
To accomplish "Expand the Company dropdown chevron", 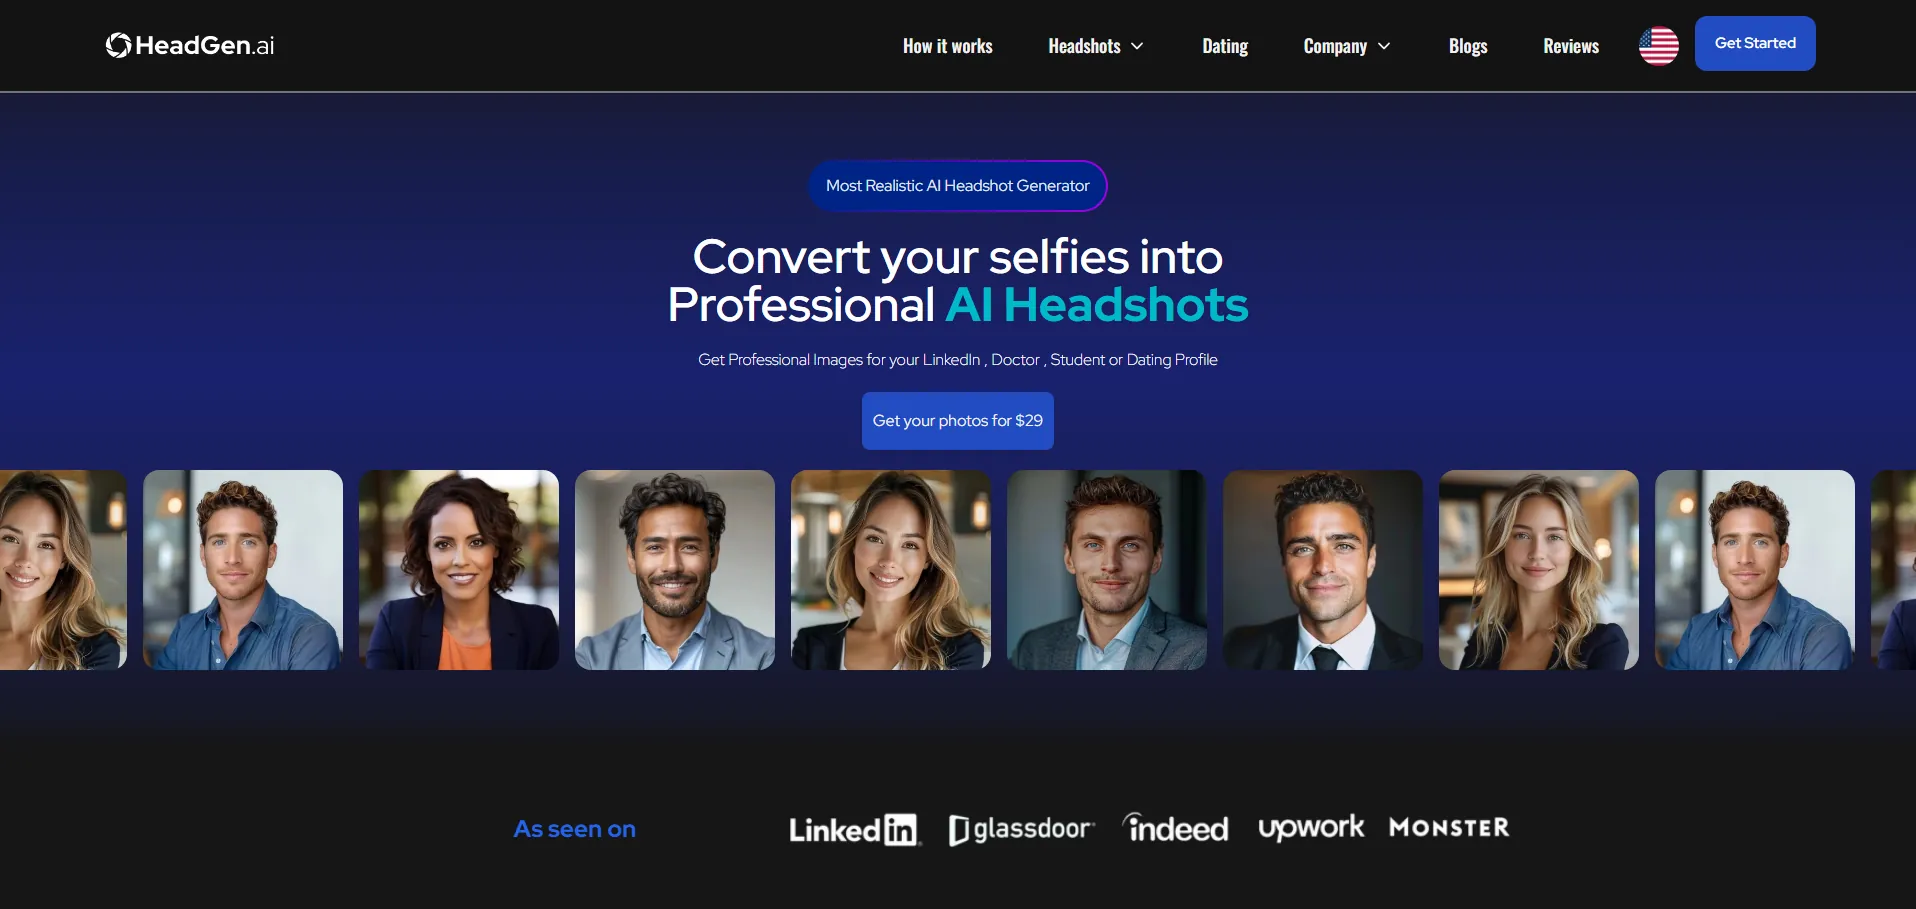I will click(x=1384, y=46).
